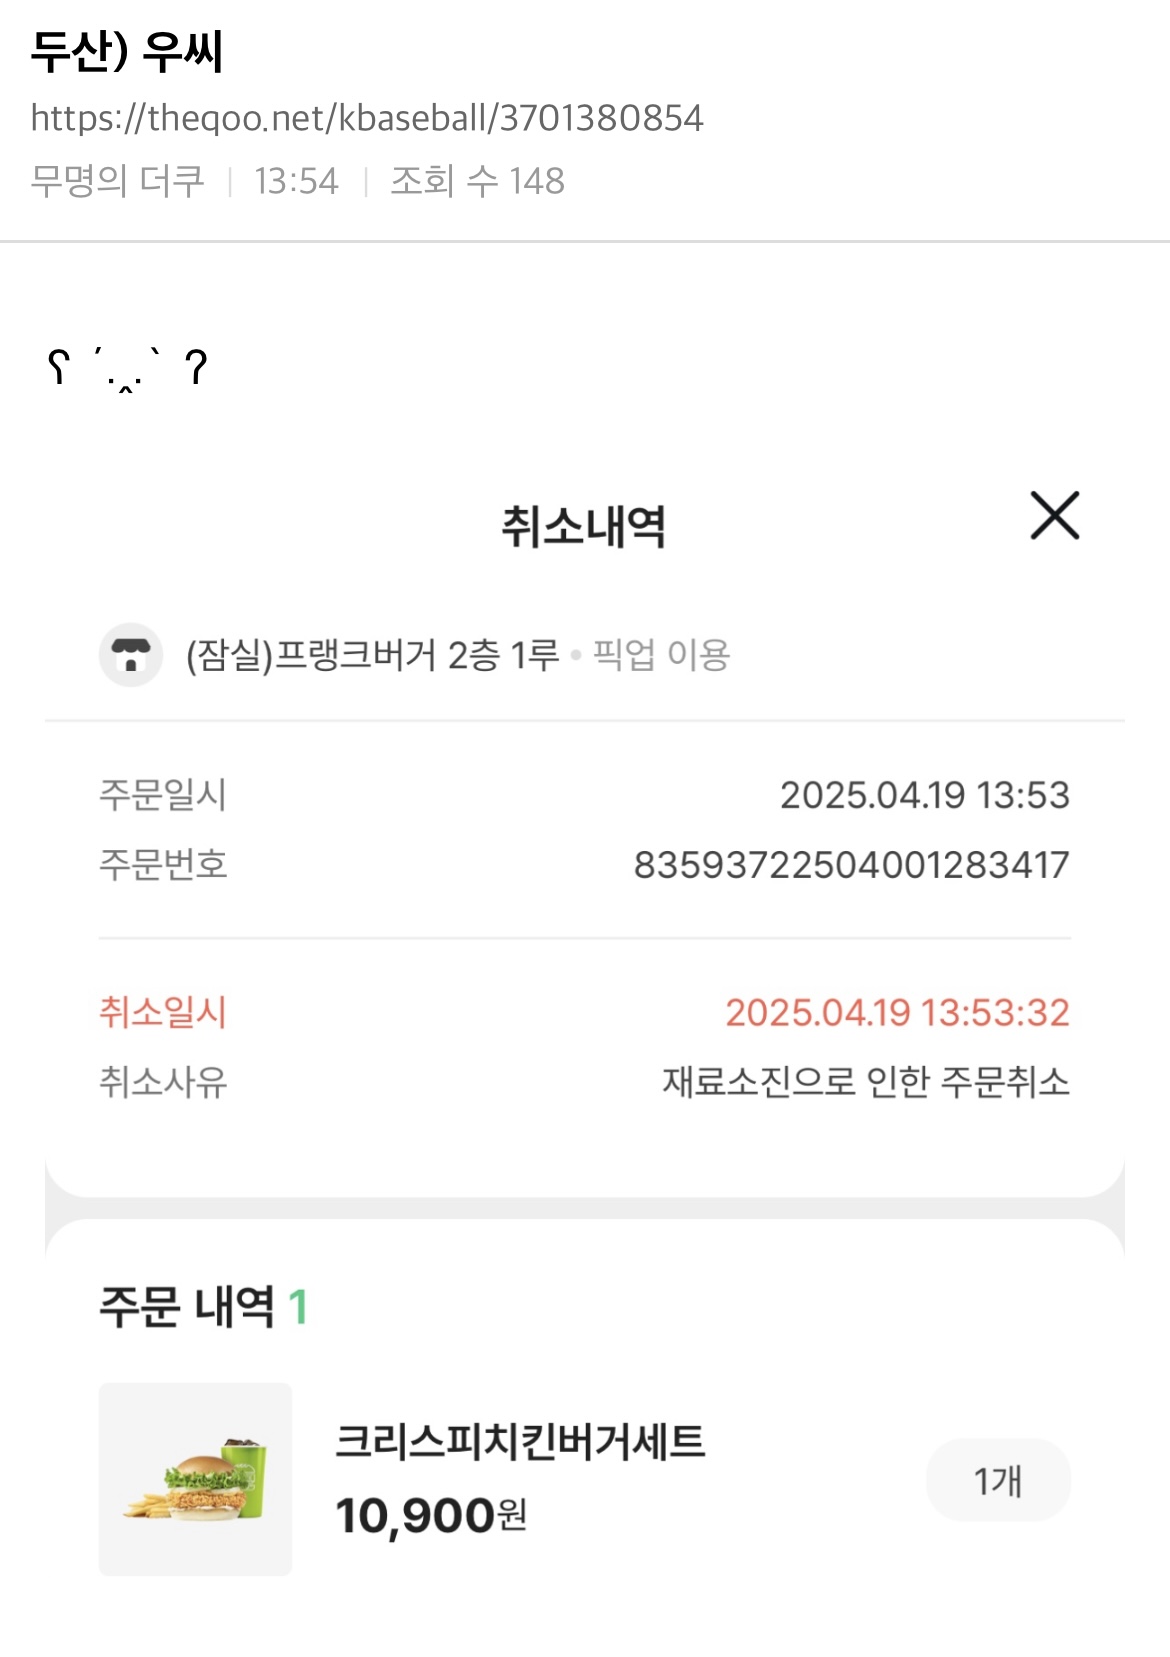Tap the 취소사유 reason text
Viewport: 1170px width, 1657px height.
[866, 1081]
